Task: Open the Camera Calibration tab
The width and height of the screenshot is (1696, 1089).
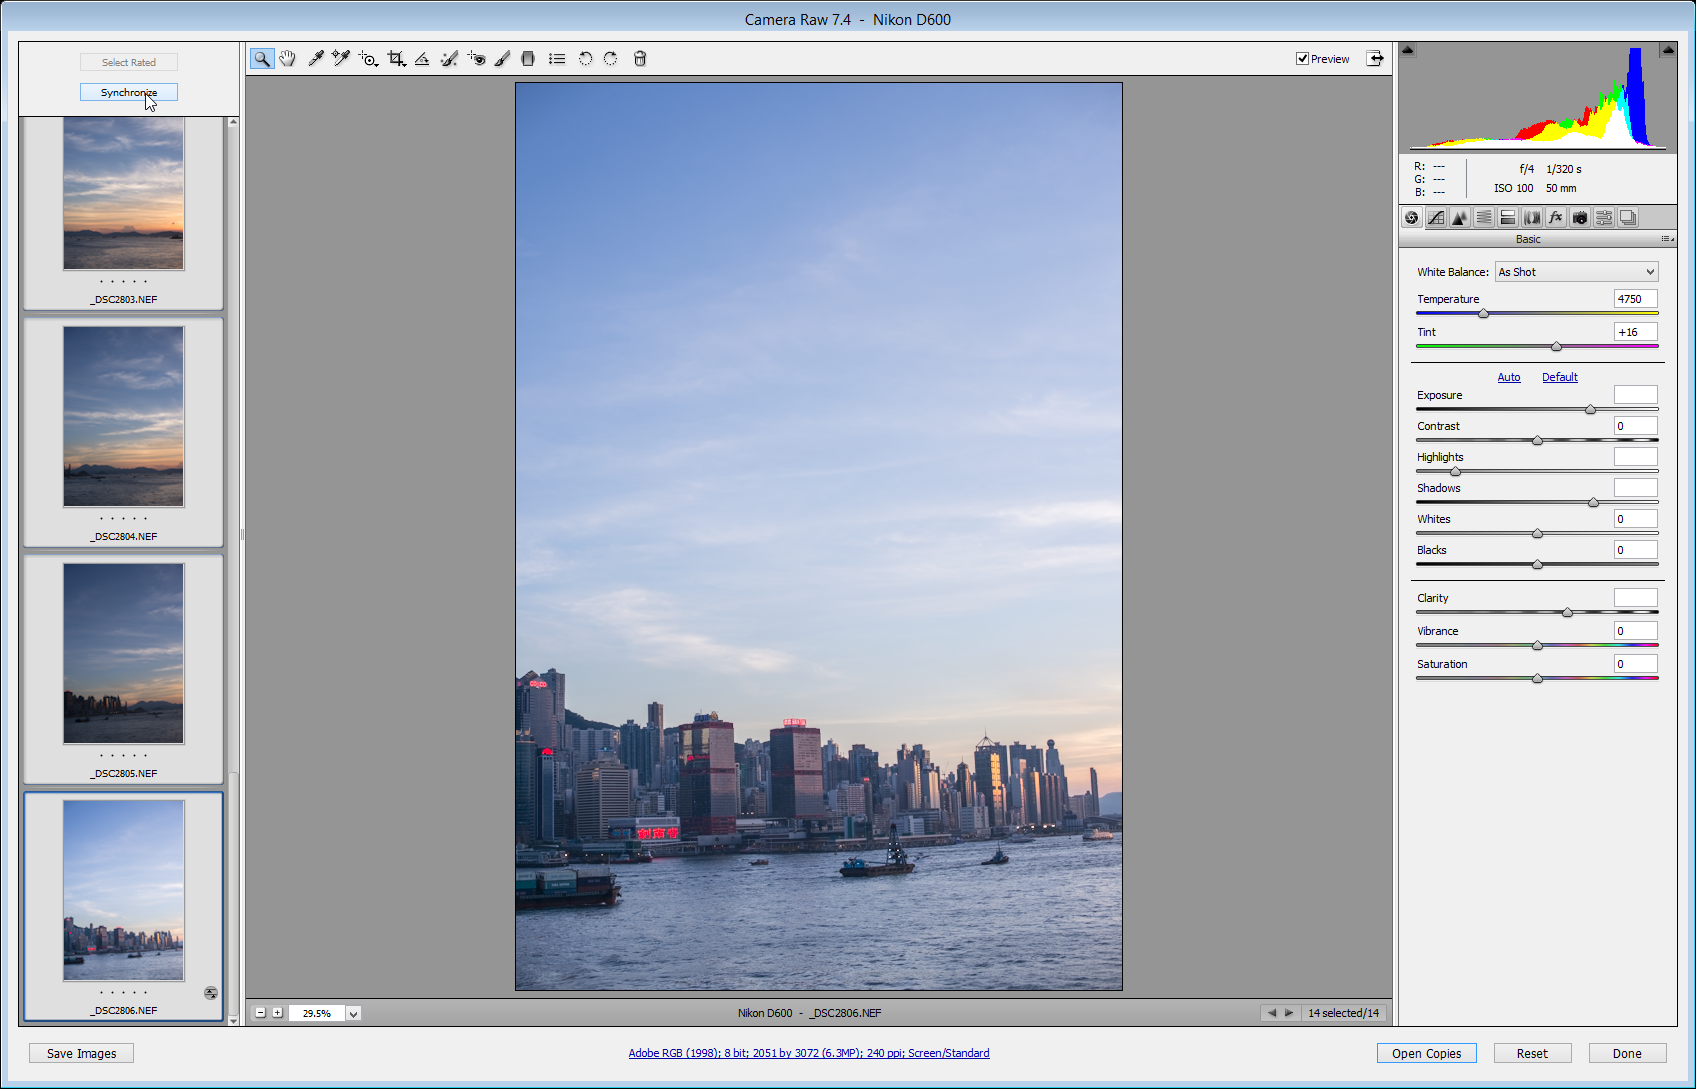Action: [1580, 217]
